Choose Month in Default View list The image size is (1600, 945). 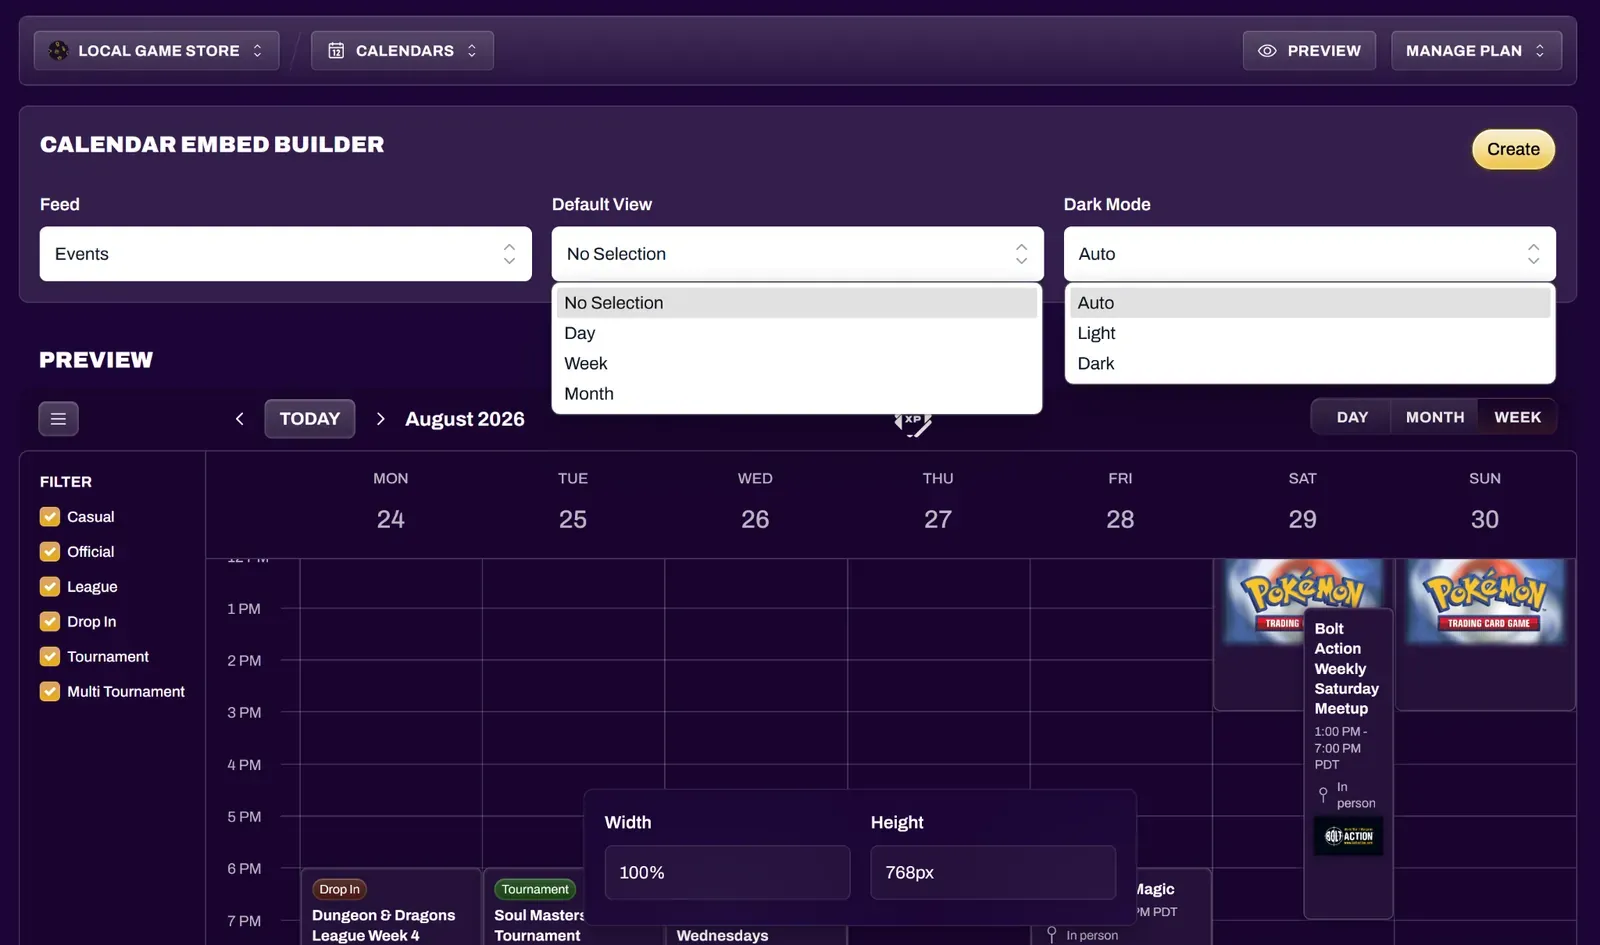797,394
